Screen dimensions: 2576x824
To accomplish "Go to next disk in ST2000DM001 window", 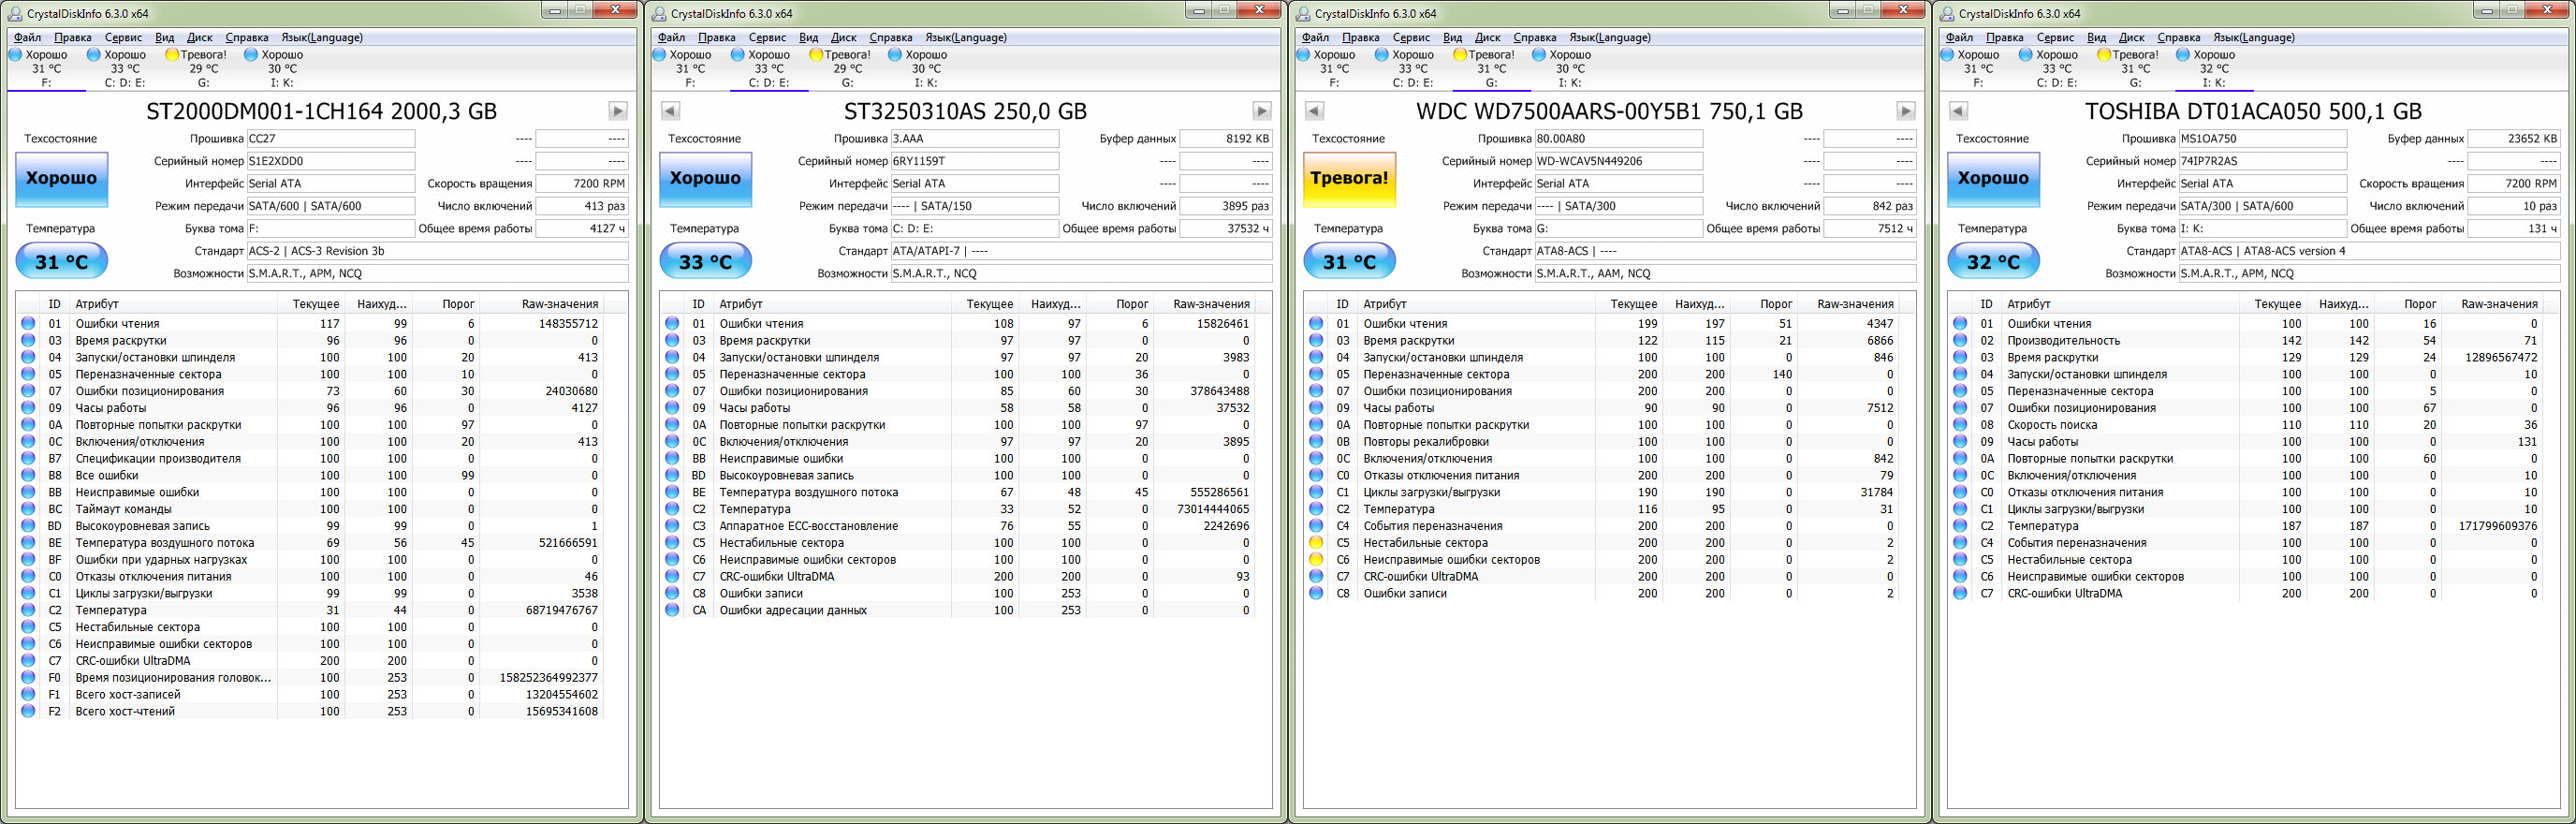I will pyautogui.click(x=618, y=111).
